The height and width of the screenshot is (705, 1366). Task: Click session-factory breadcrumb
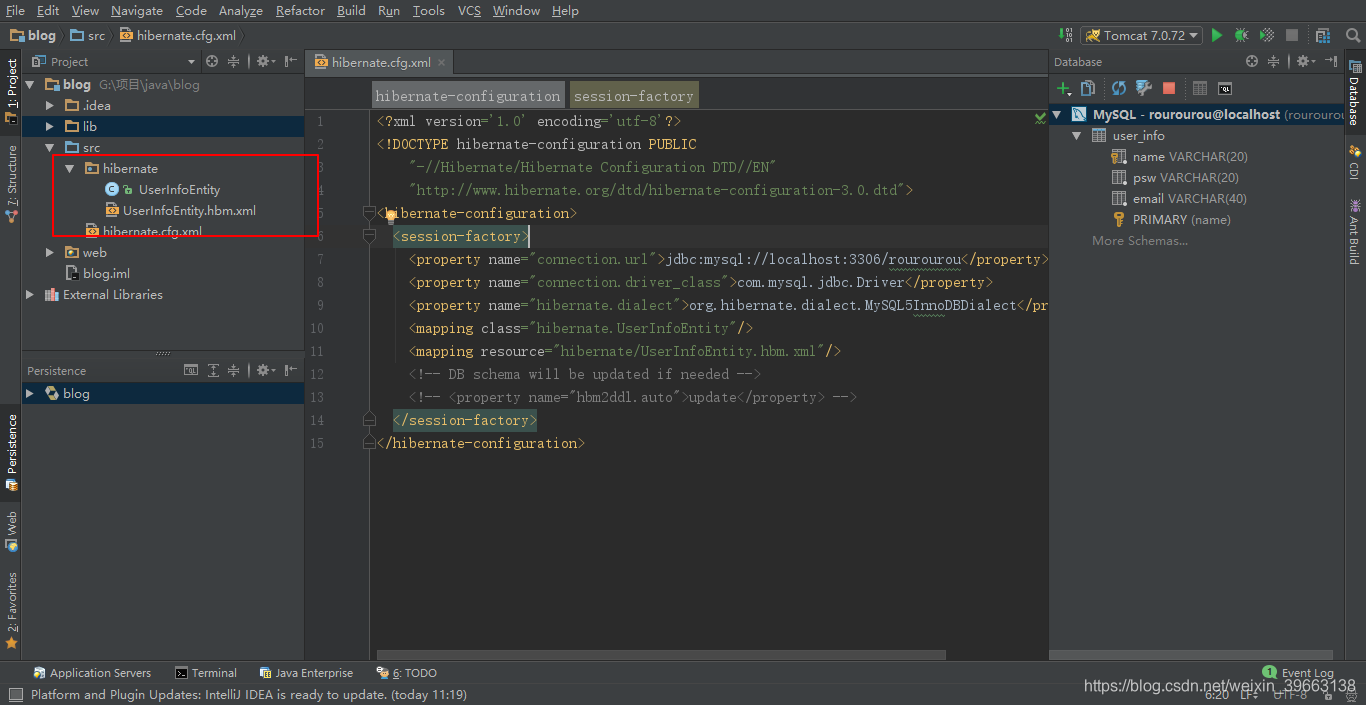(x=634, y=96)
